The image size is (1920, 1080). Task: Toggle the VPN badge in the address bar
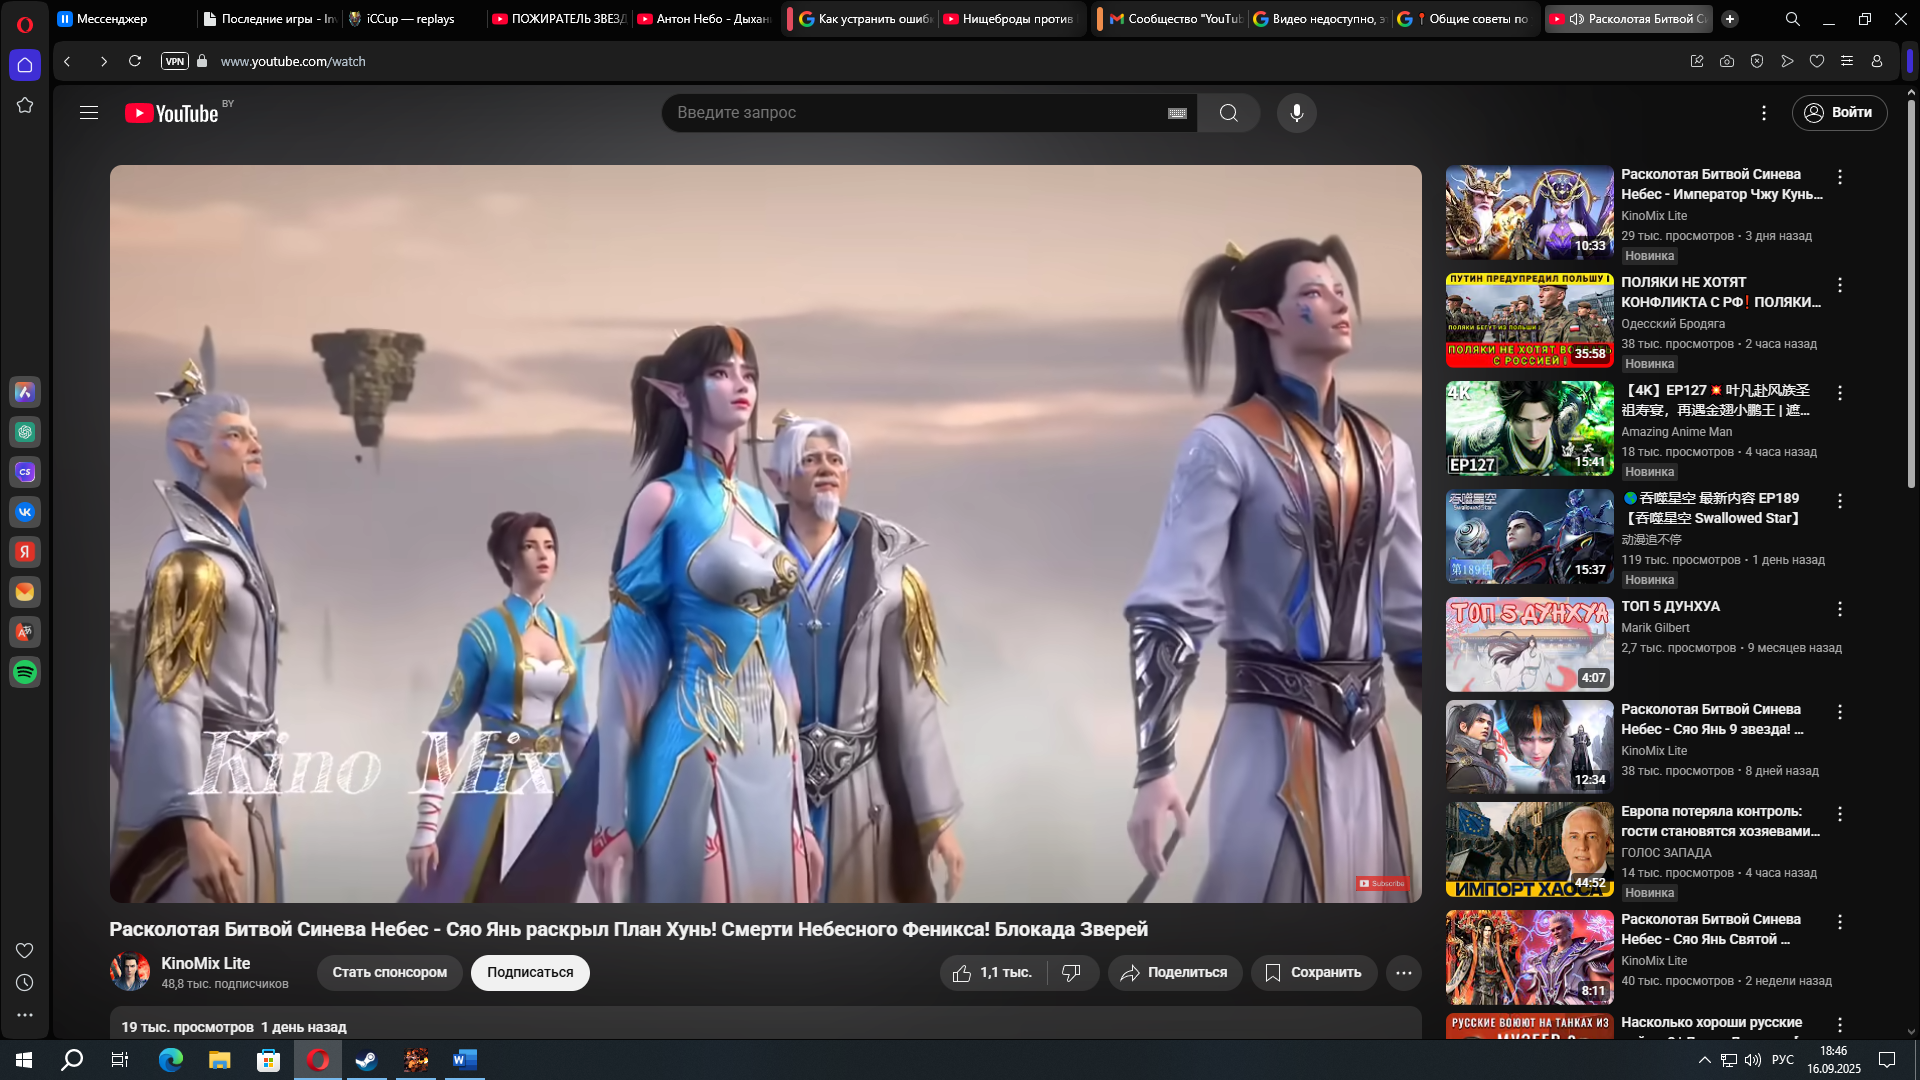[174, 61]
